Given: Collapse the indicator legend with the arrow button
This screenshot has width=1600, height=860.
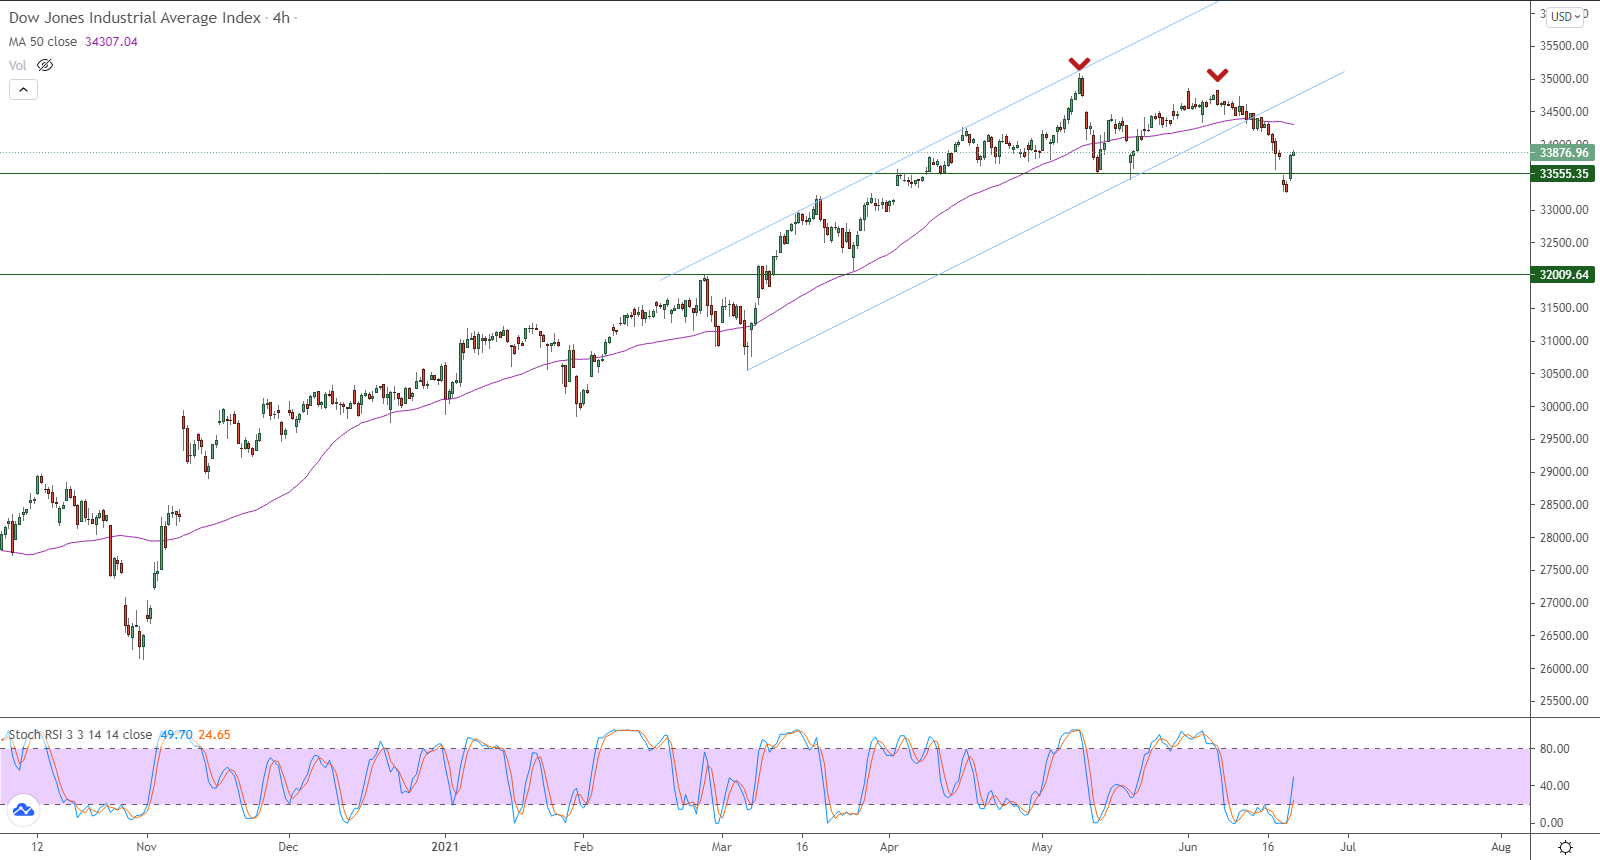Looking at the screenshot, I should click(x=23, y=89).
